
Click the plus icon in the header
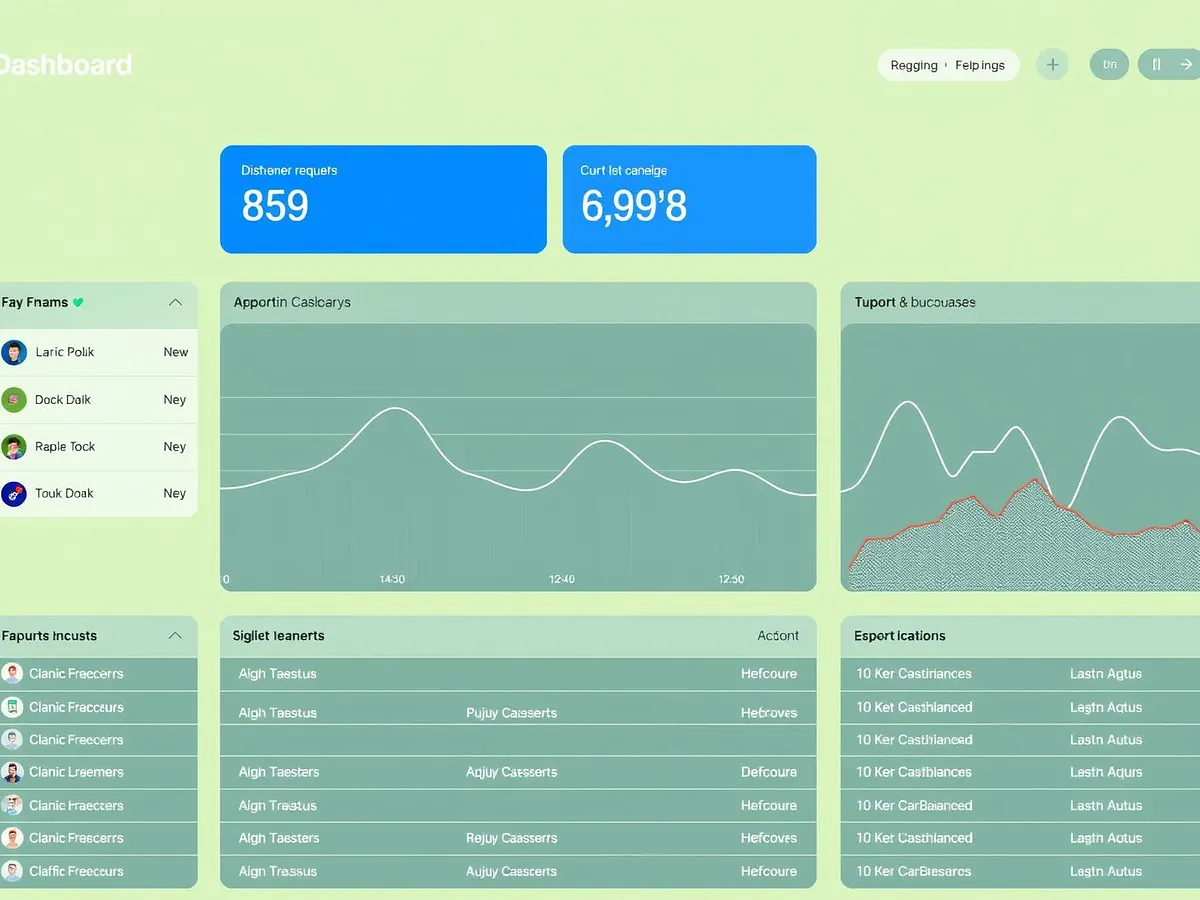pyautogui.click(x=1052, y=64)
